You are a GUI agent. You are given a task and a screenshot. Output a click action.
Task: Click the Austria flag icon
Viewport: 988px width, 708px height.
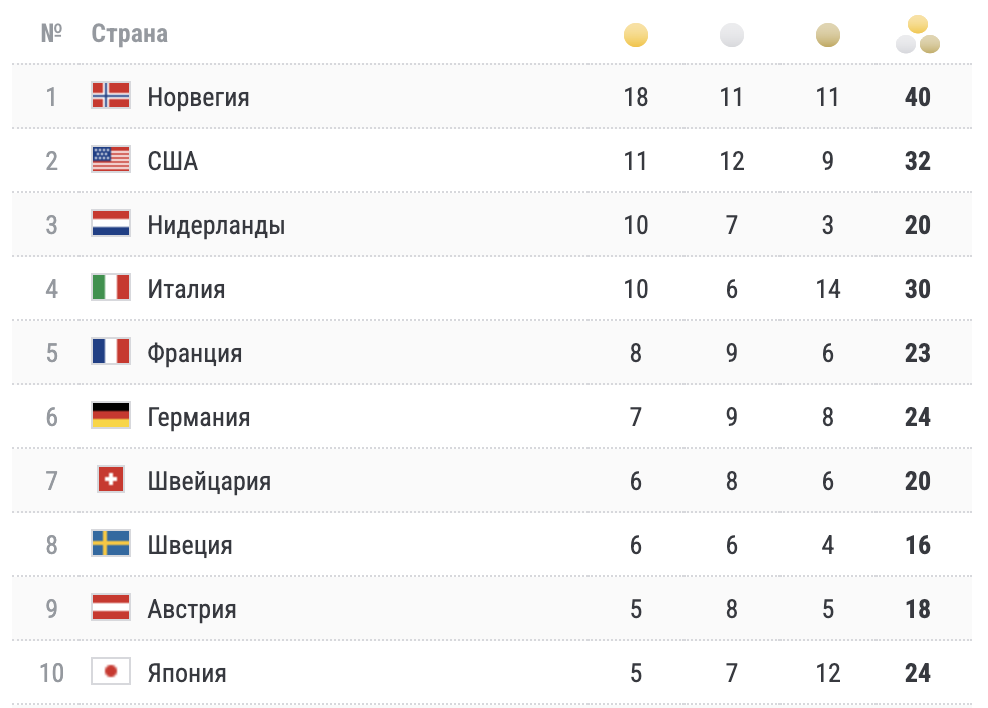click(111, 608)
